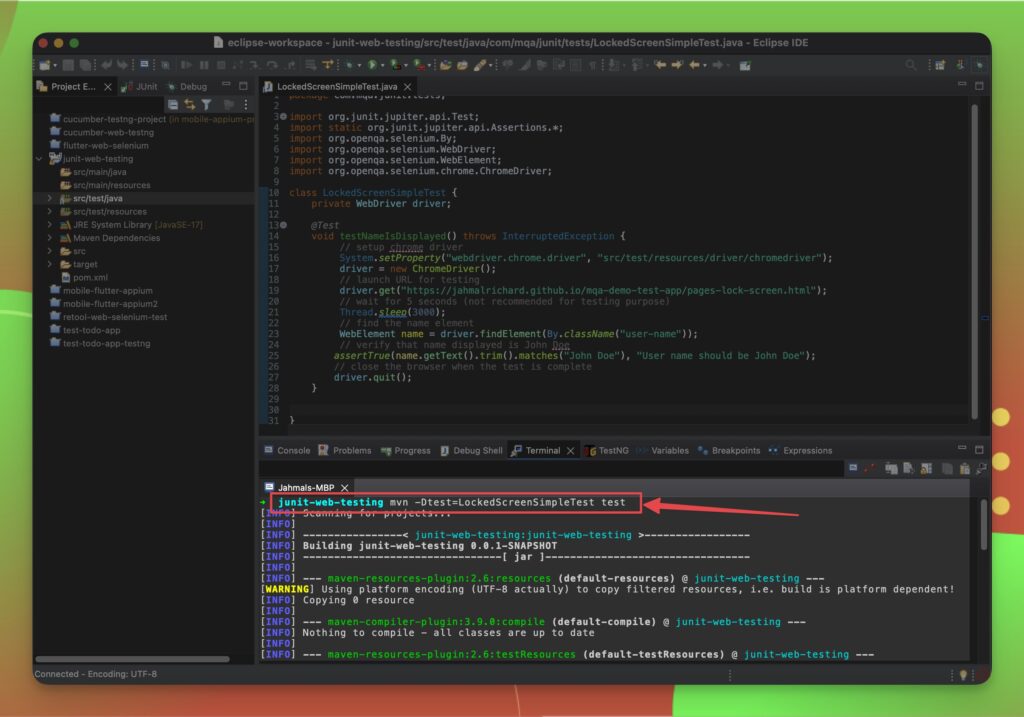Viewport: 1024px width, 717px height.
Task: Open the Back navigation history dropdown arrow
Action: coord(705,65)
